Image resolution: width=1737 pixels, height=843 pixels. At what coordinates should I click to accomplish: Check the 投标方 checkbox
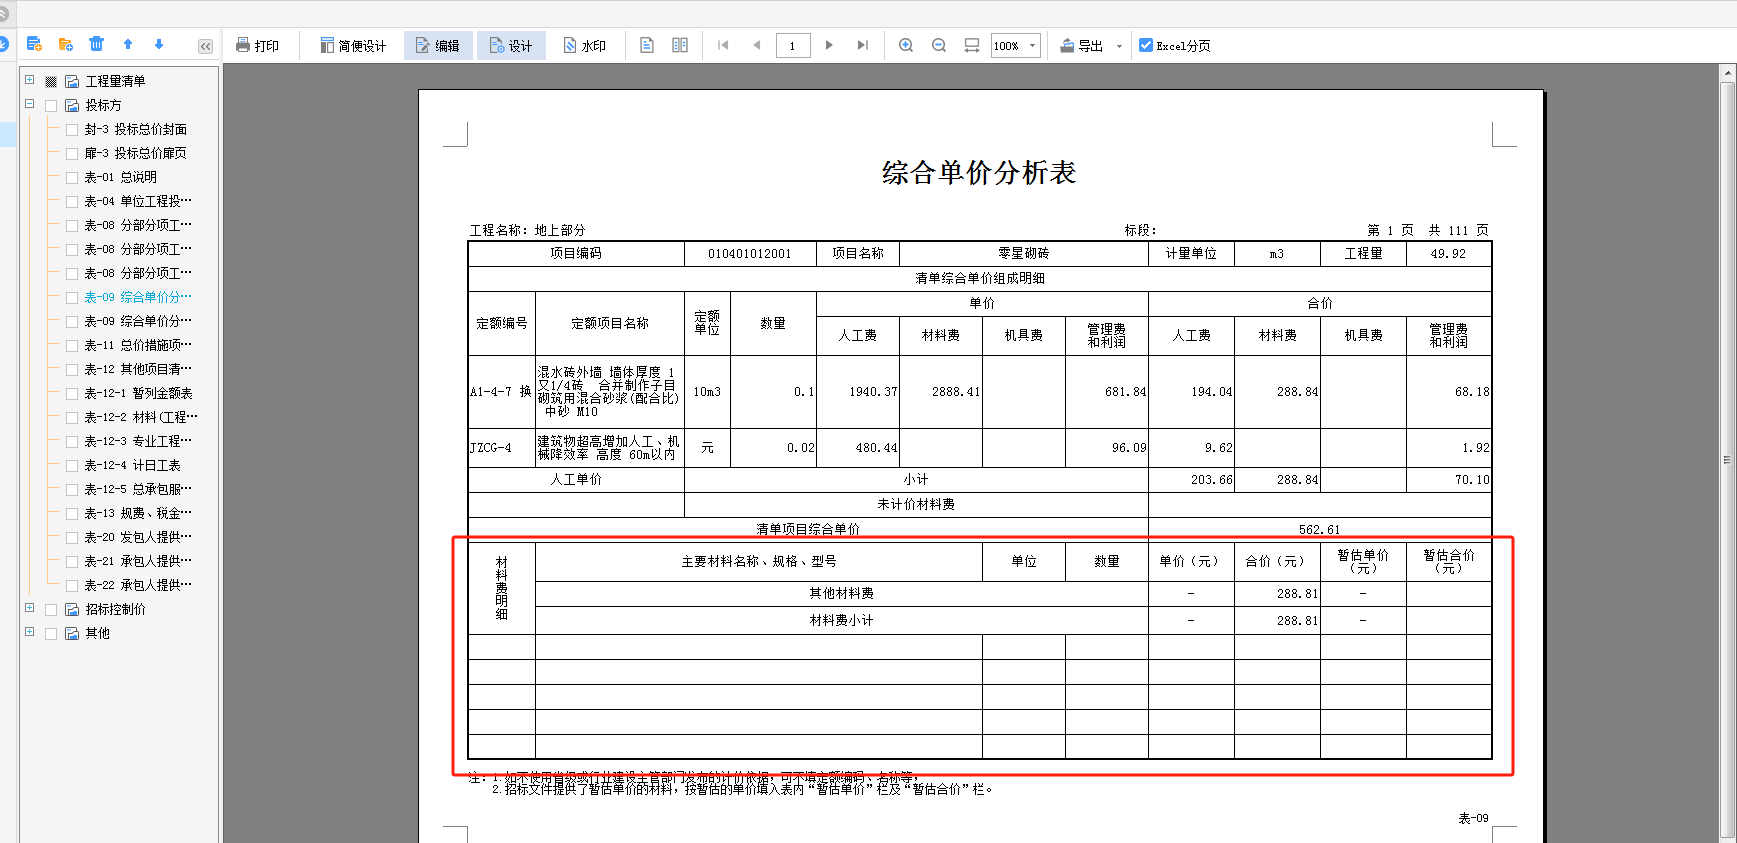pyautogui.click(x=51, y=105)
